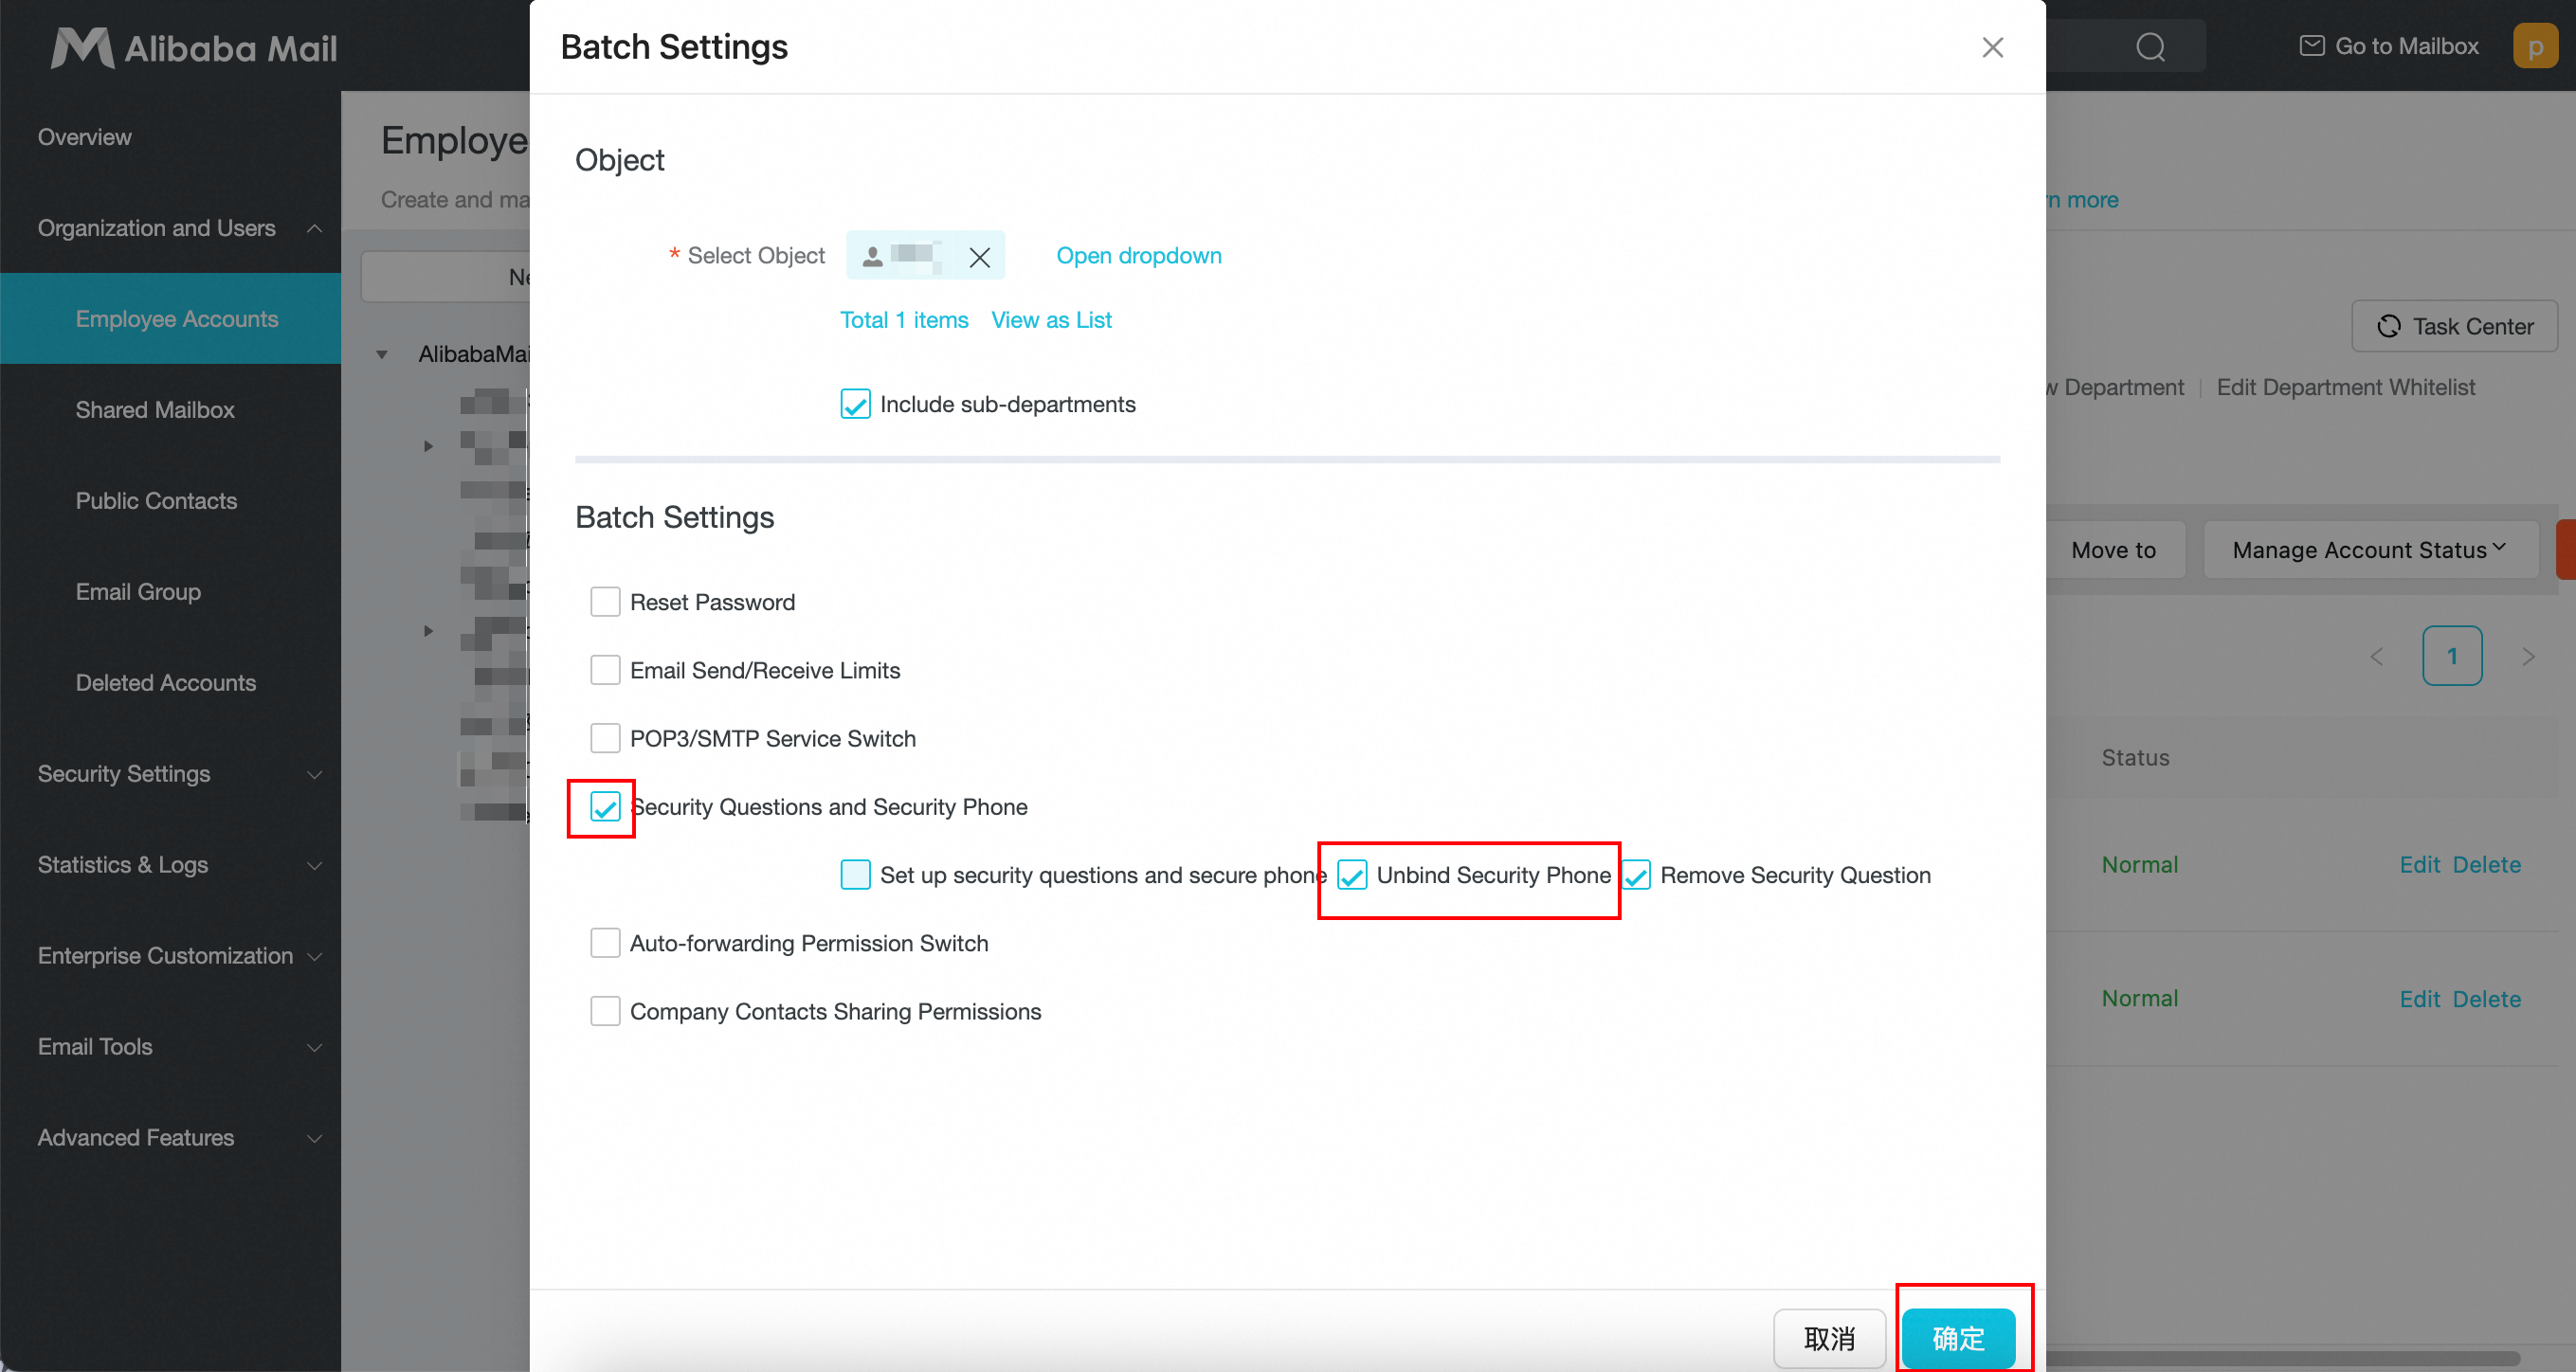Go to previous page arrow
Screen dimensions: 2576x1372
point(2377,656)
